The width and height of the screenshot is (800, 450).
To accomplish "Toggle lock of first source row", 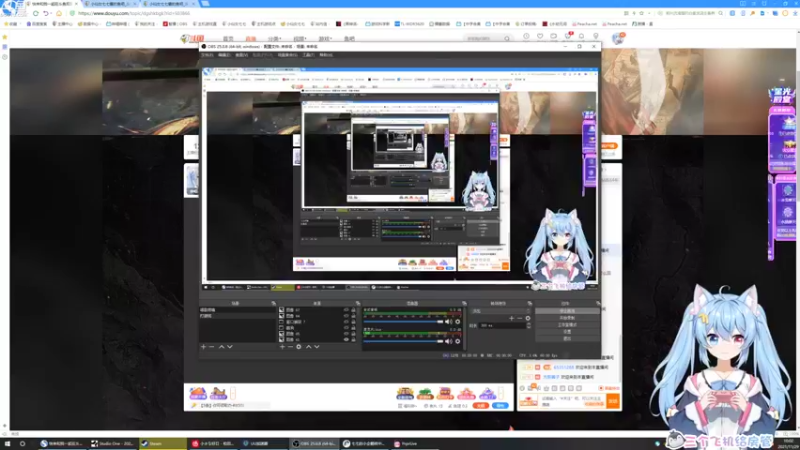I will point(353,310).
